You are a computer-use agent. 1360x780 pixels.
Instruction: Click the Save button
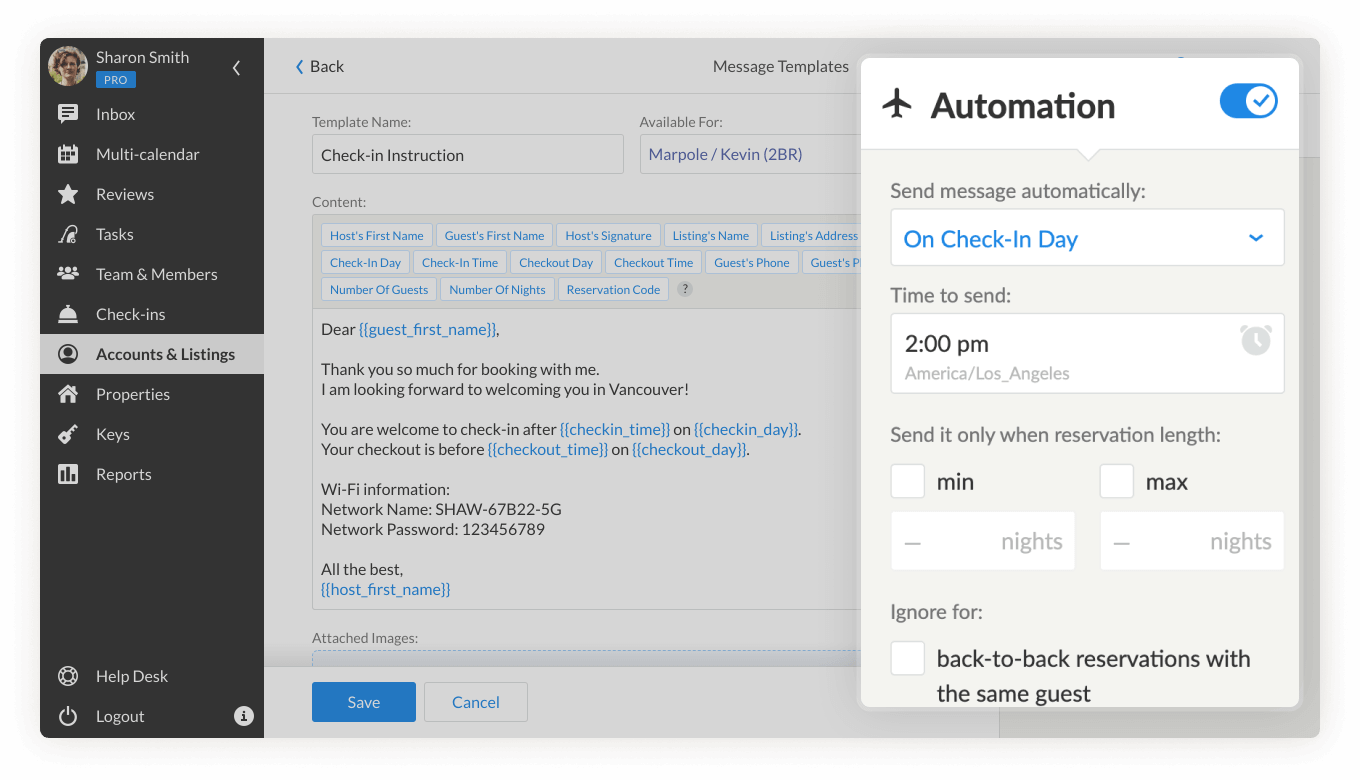coord(364,702)
